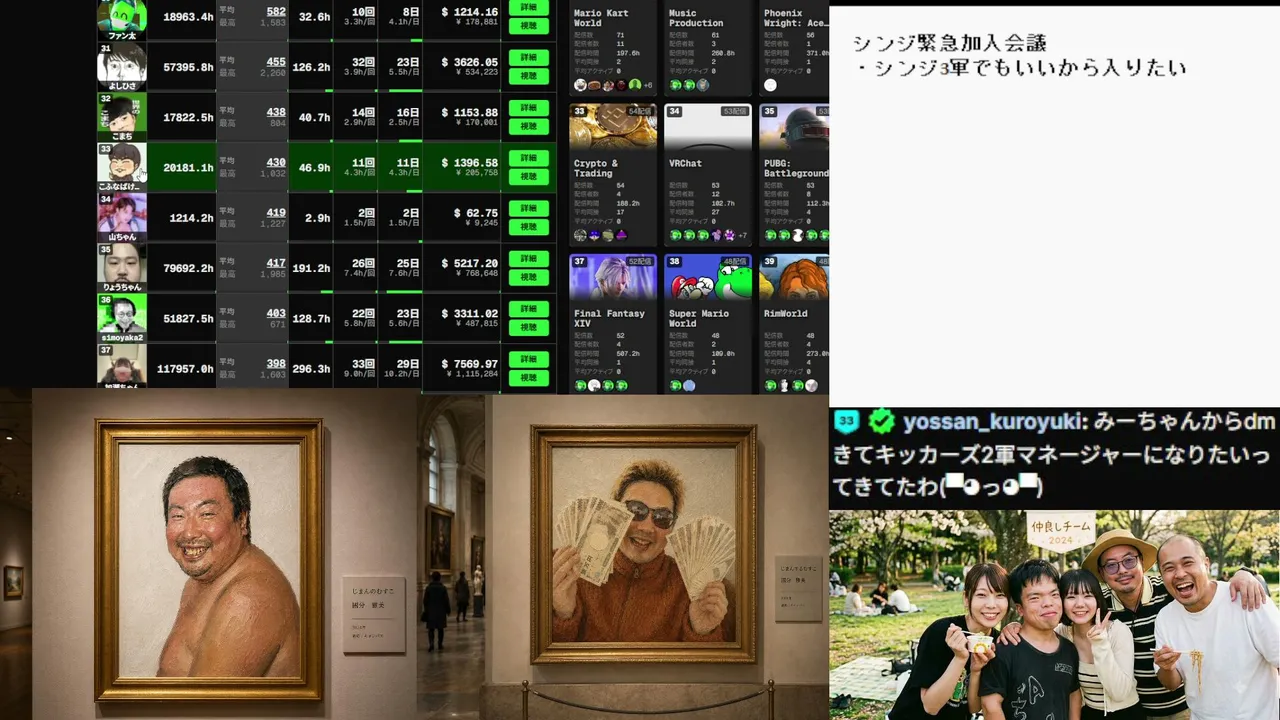The width and height of the screenshot is (1280, 720).
Task: Click 視聴 for simoyaka2
Action: [x=529, y=327]
